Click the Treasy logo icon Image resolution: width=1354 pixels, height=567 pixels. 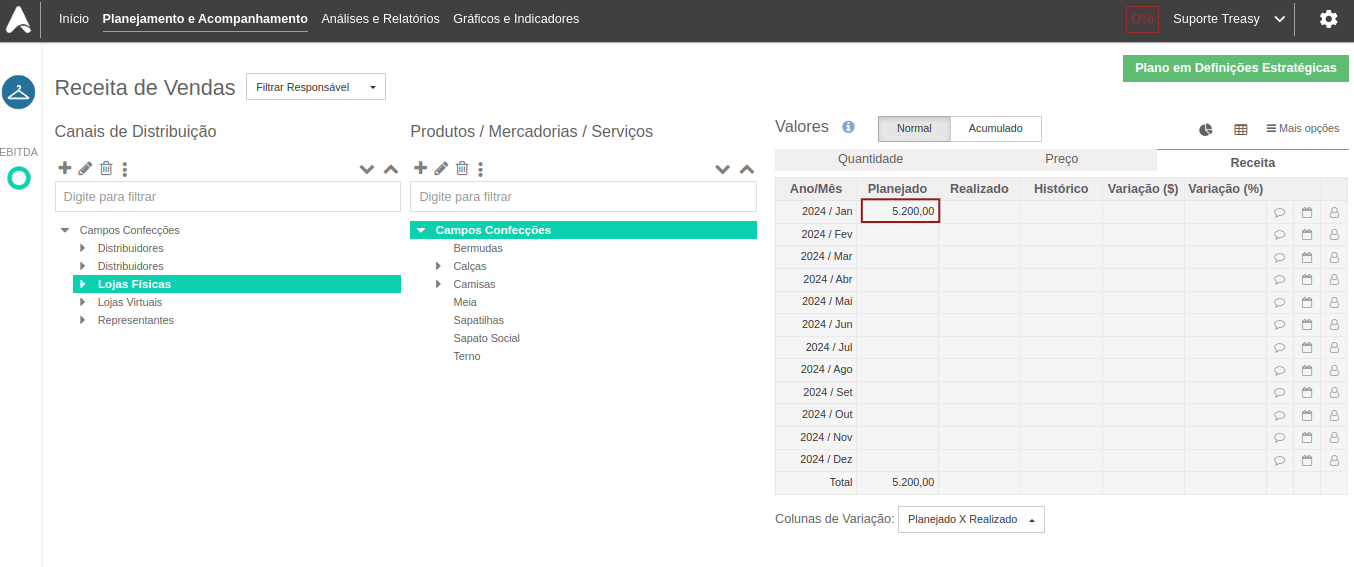(18, 19)
